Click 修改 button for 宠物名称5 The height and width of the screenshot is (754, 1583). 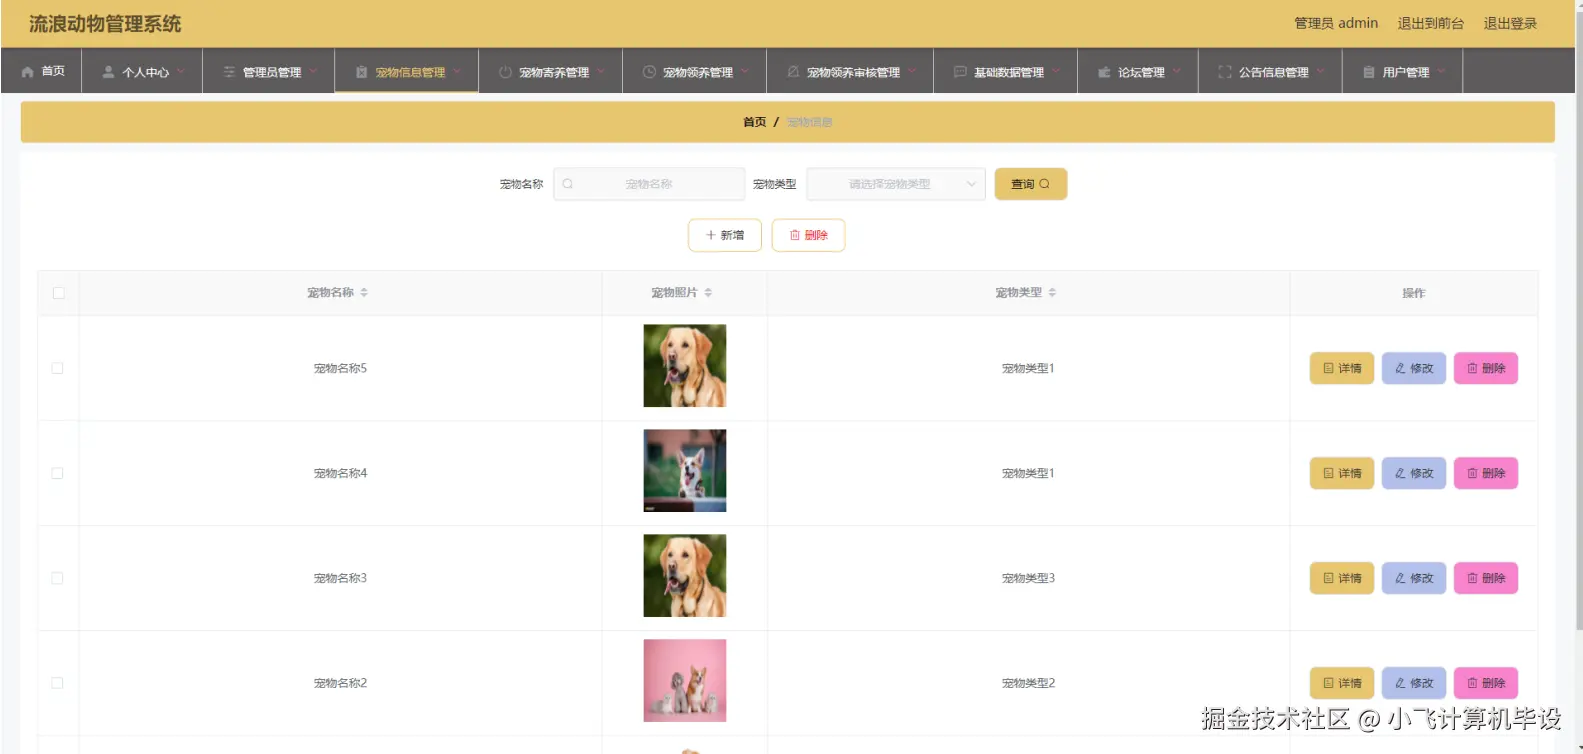1414,368
